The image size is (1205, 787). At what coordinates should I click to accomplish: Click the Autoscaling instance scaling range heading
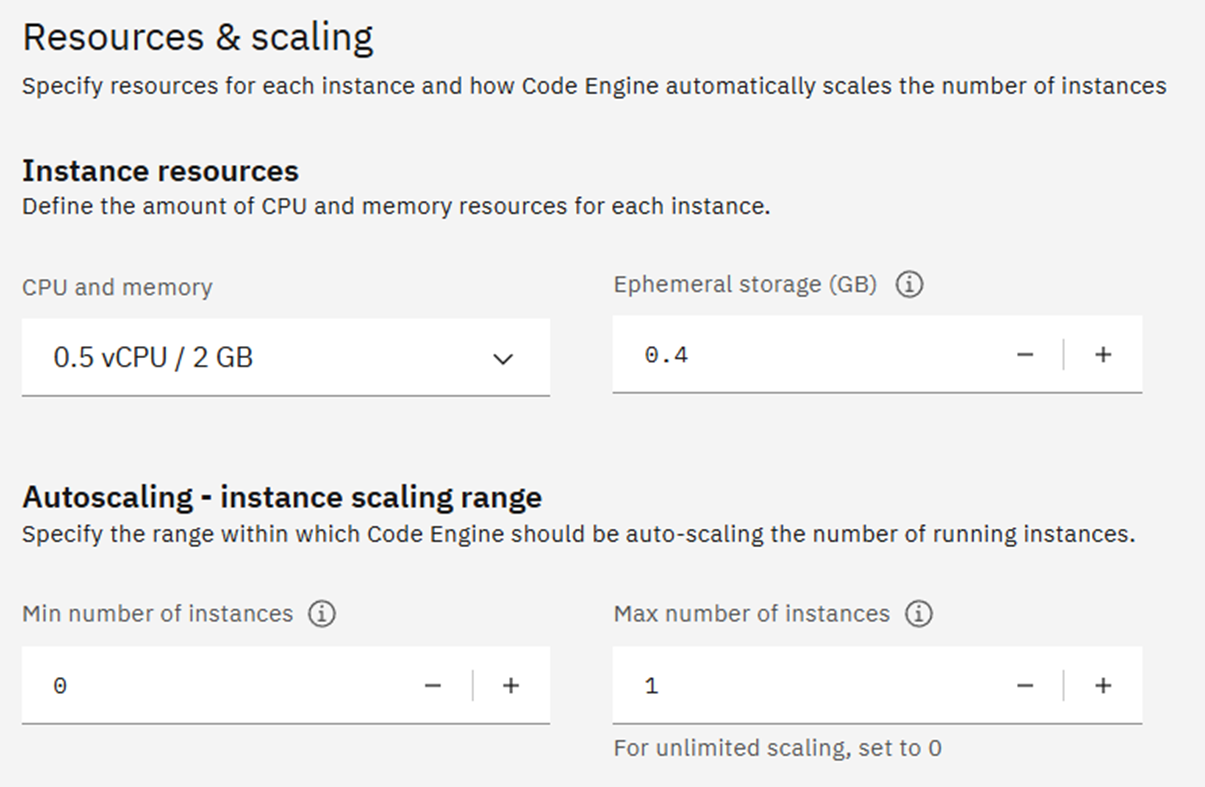pos(283,497)
